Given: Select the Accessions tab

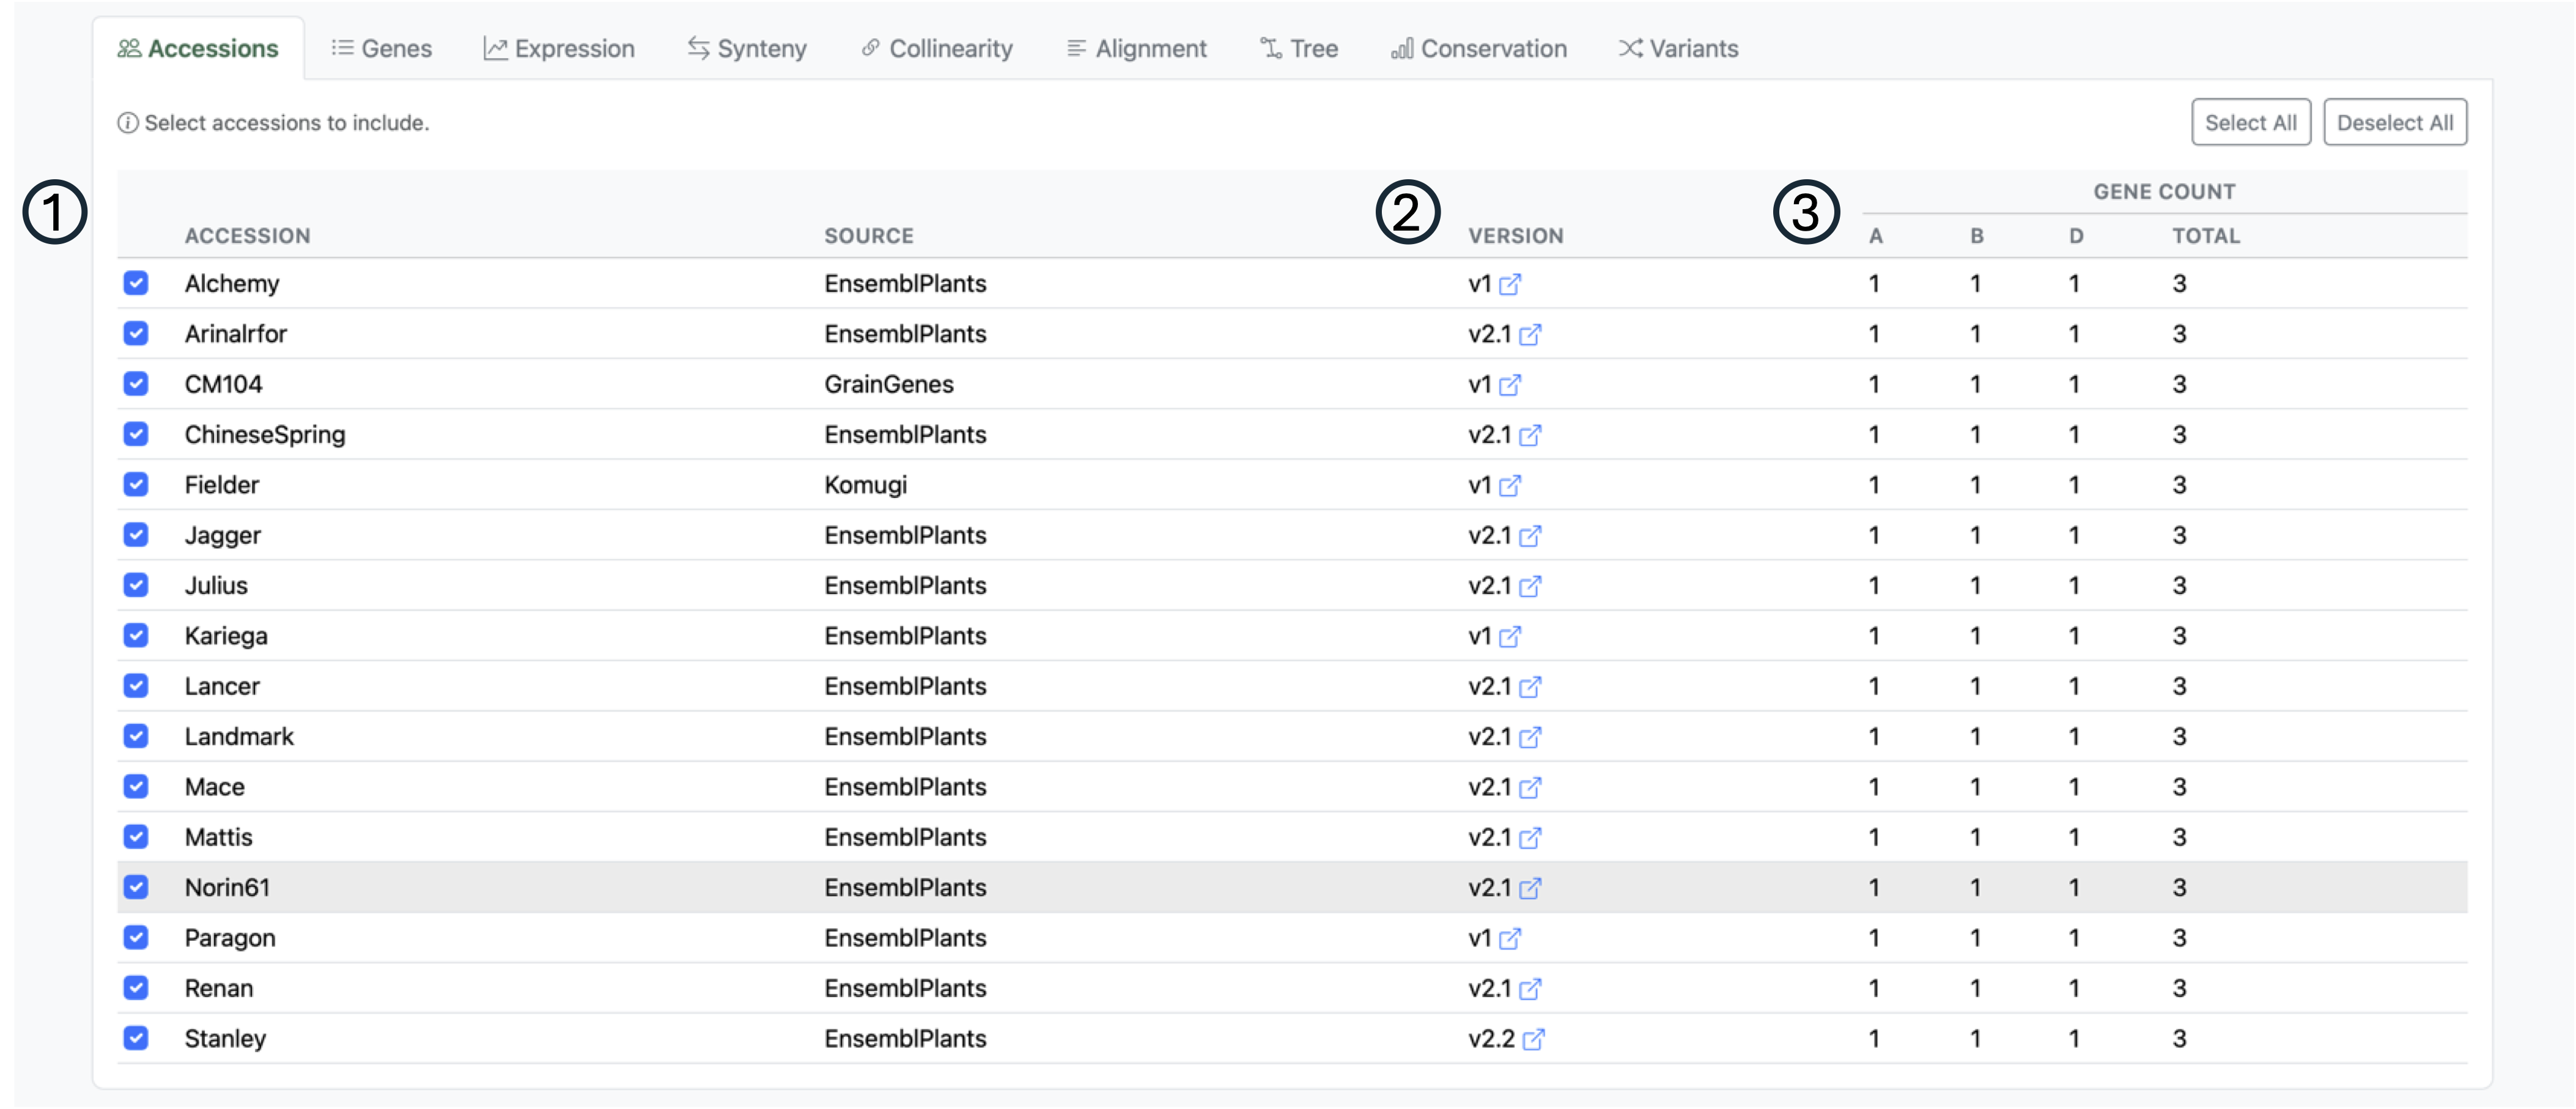Looking at the screenshot, I should [x=198, y=48].
